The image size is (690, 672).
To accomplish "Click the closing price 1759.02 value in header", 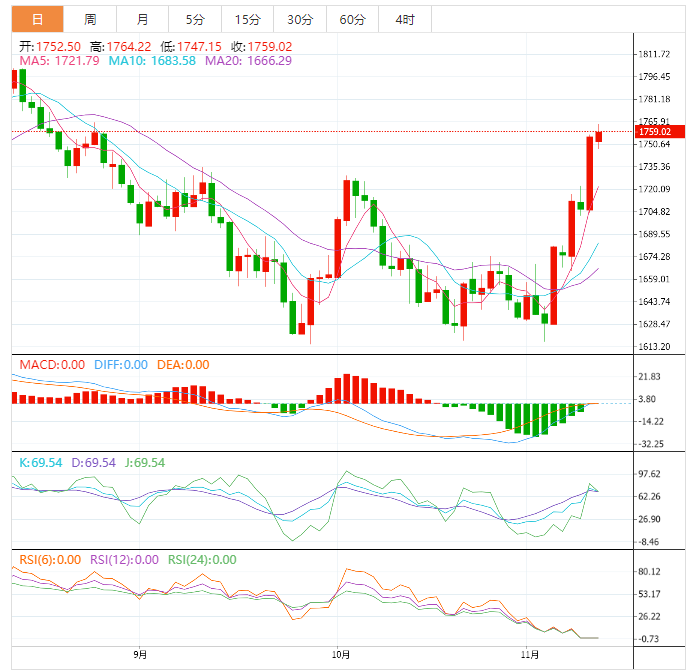I will pos(270,47).
